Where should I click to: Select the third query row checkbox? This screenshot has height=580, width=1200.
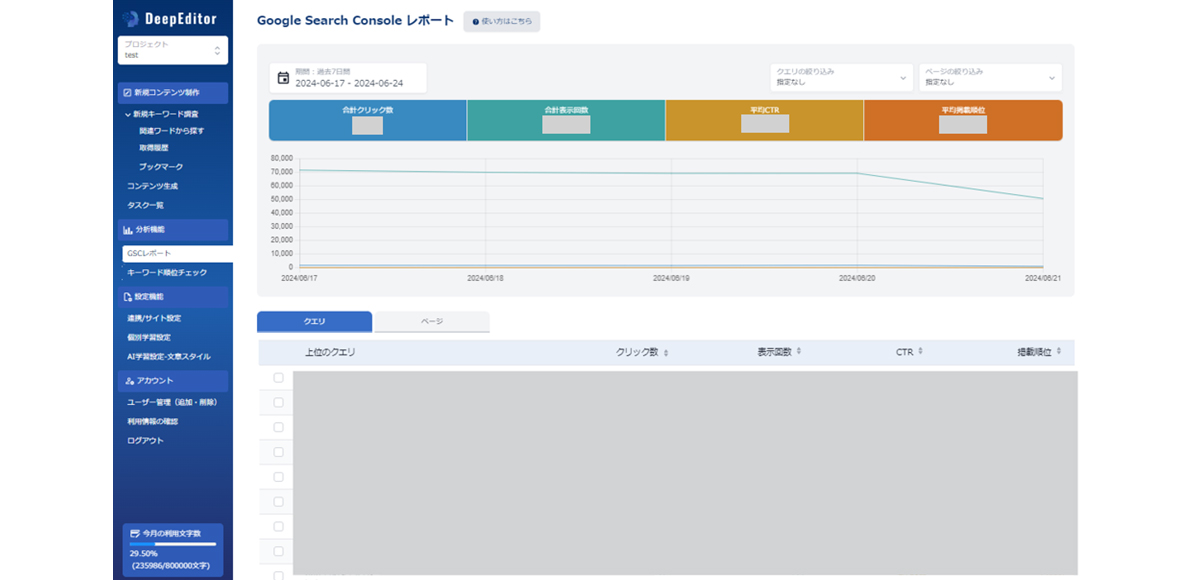(x=278, y=427)
